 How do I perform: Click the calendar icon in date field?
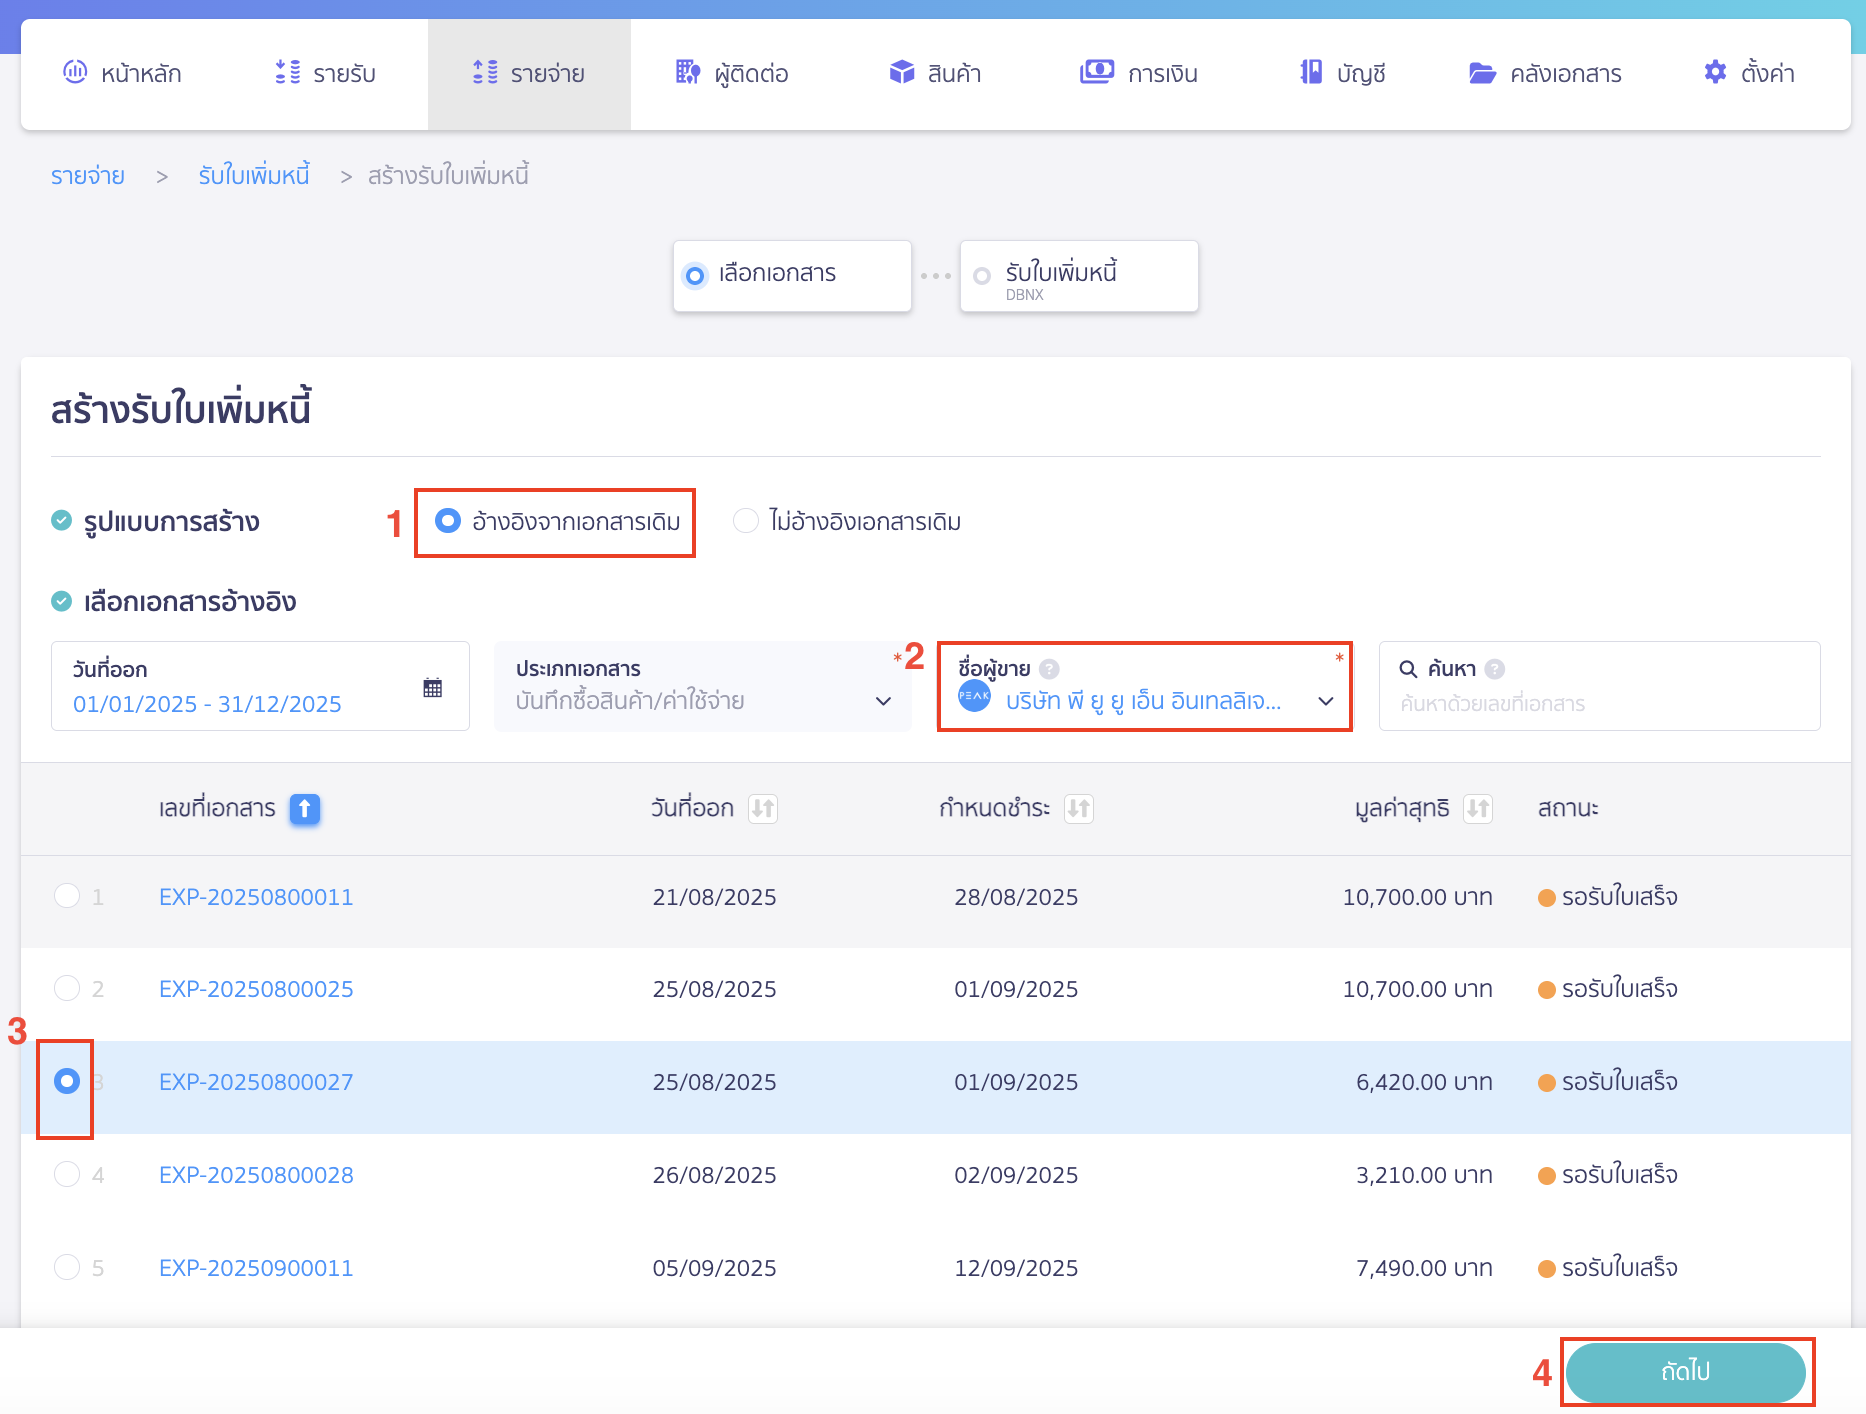point(432,688)
